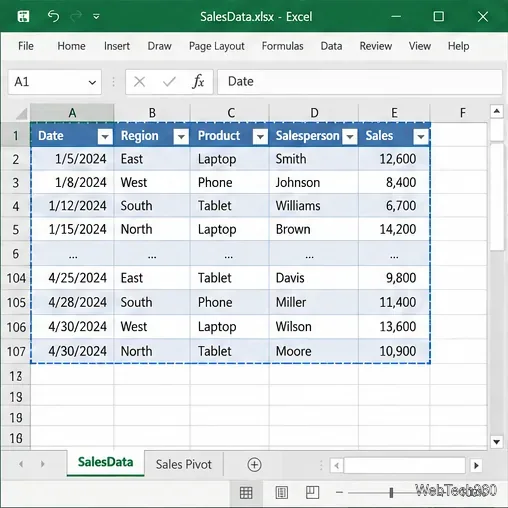Screen dimensions: 508x508
Task: Switch to the Home ribbon tab
Action: pyautogui.click(x=71, y=46)
